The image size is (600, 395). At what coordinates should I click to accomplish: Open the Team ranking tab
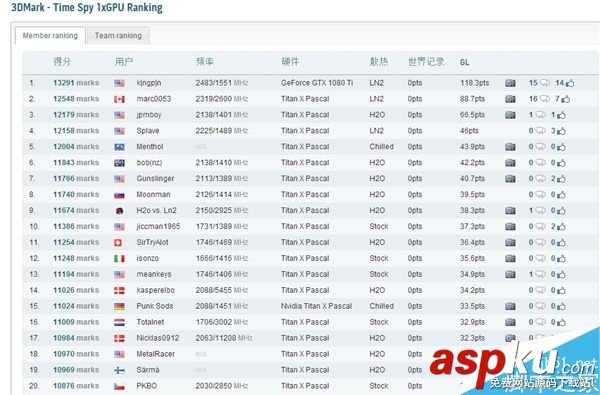(x=118, y=36)
